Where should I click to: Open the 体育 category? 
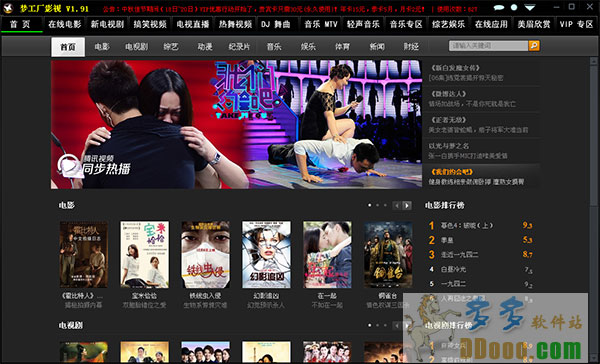[x=342, y=47]
